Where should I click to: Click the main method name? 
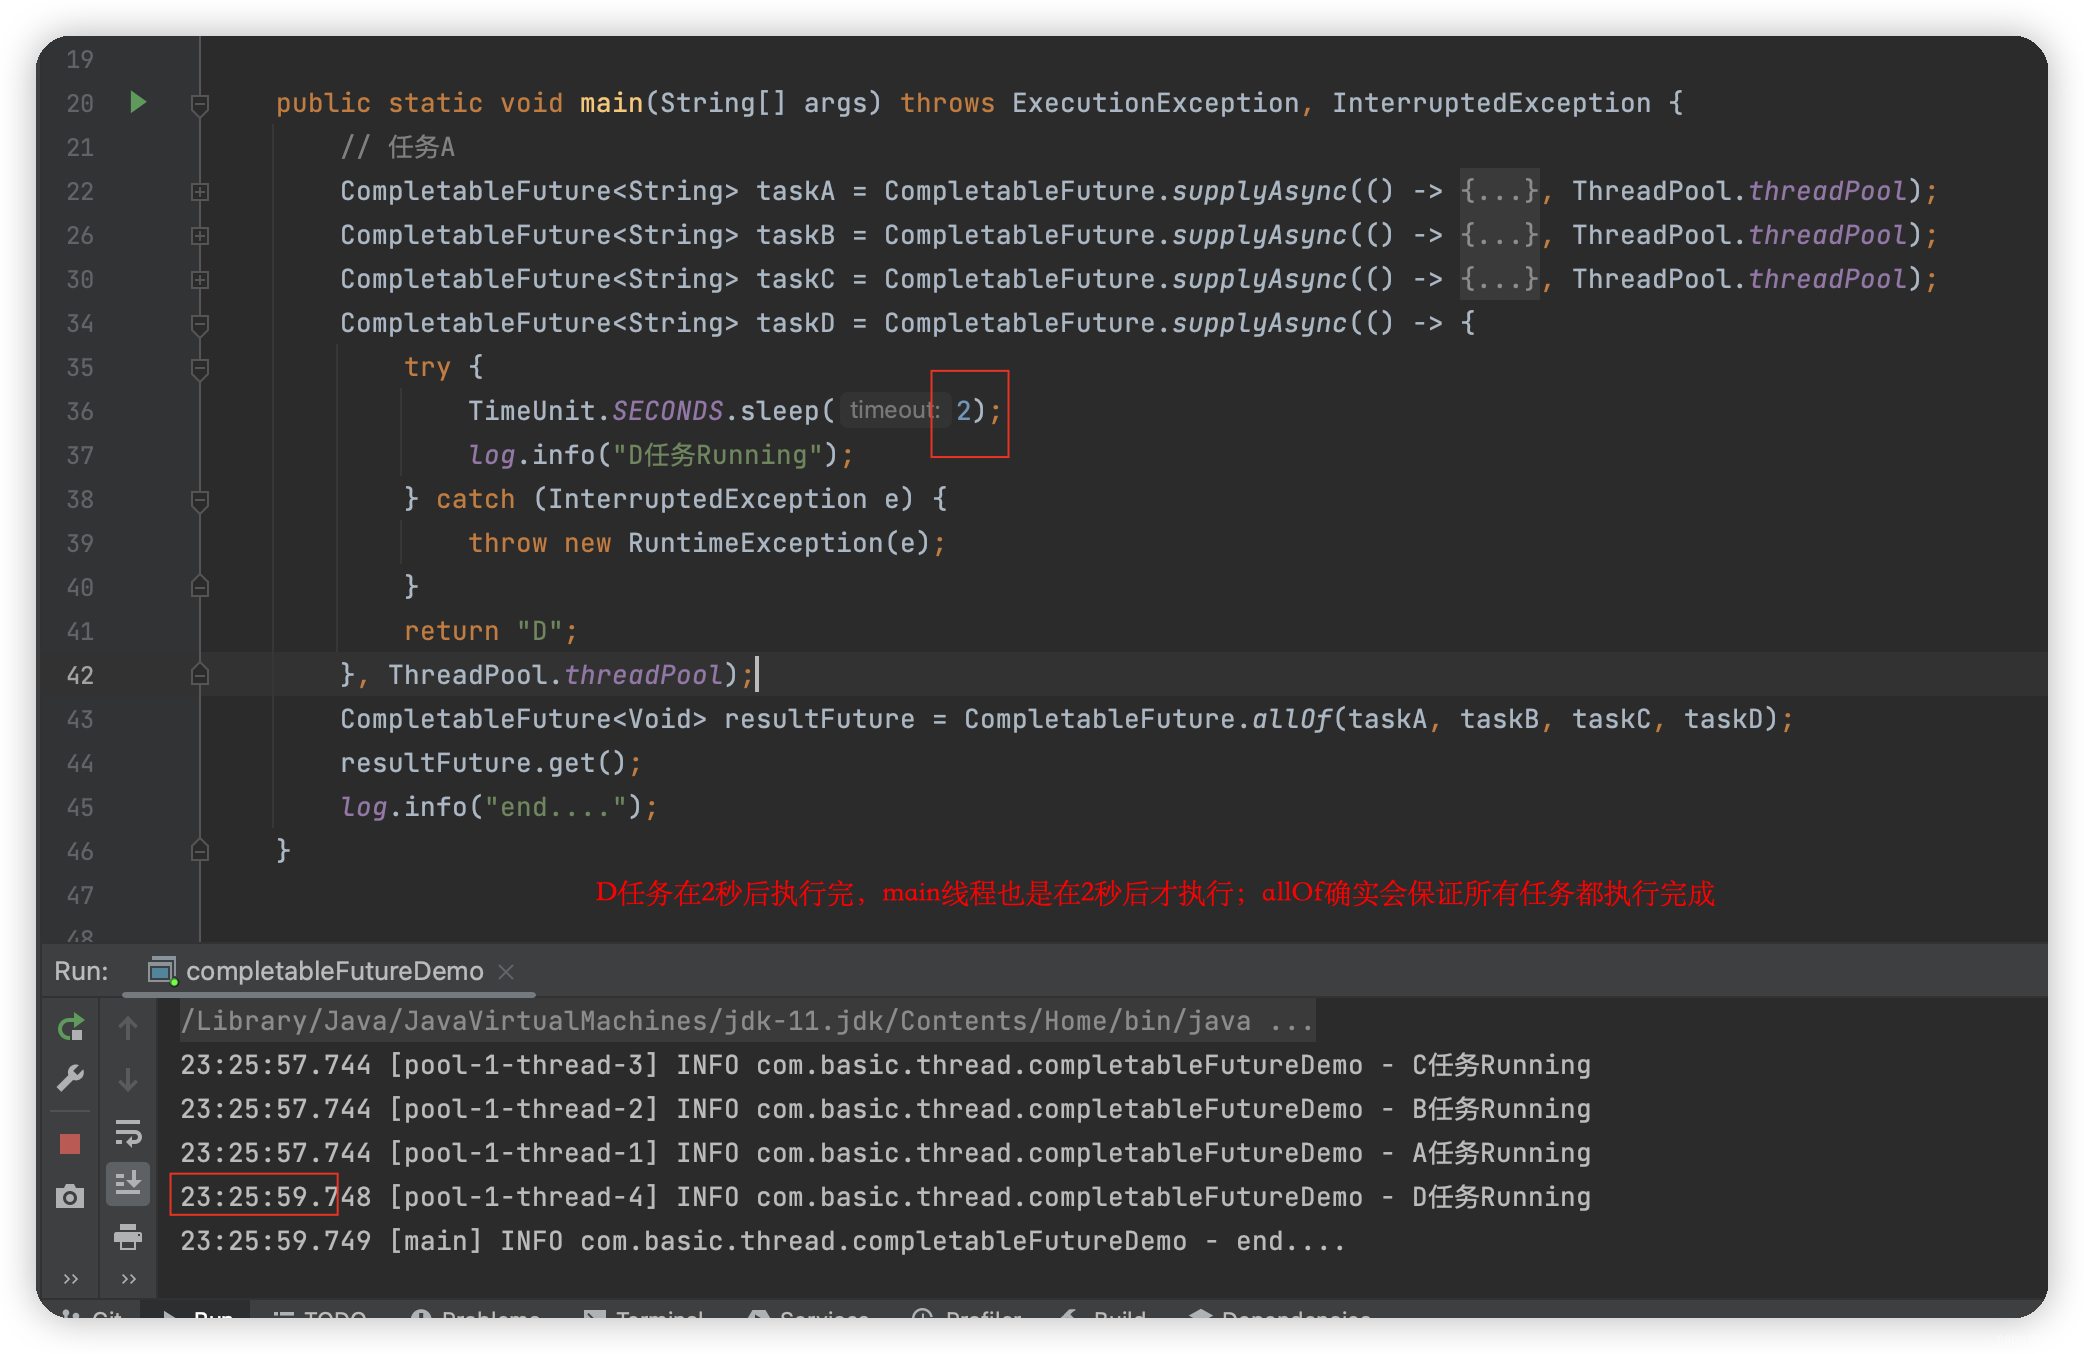point(611,103)
